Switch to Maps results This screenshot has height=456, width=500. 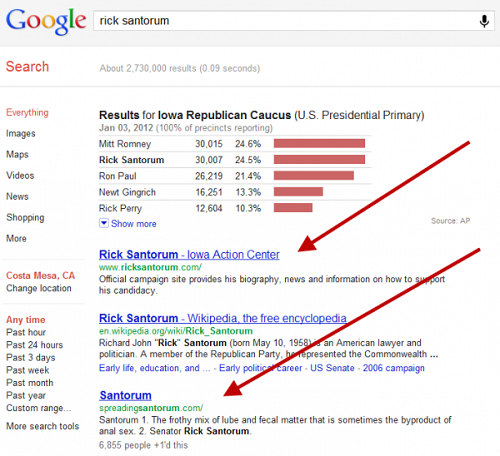click(17, 155)
